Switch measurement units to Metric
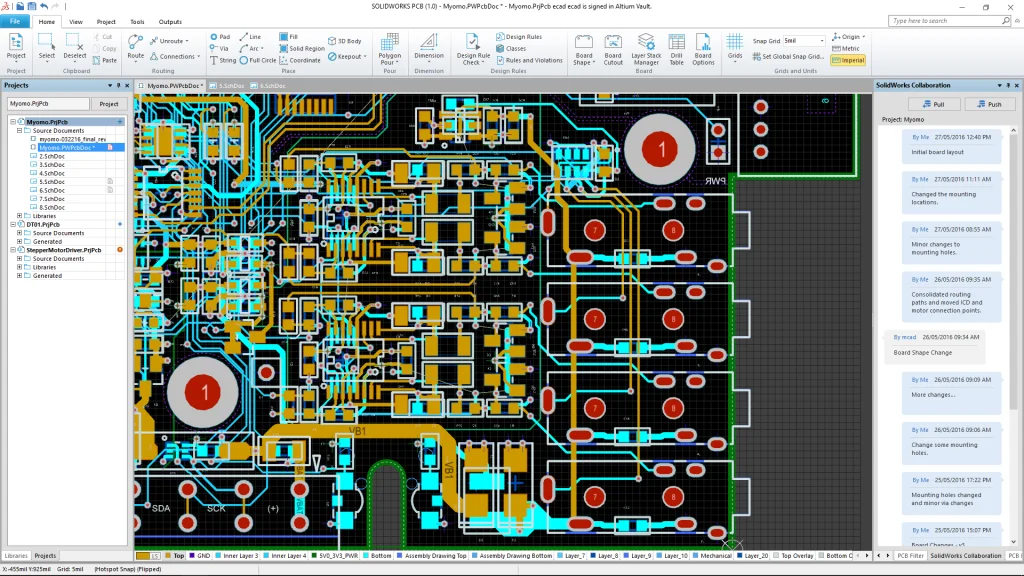The width and height of the screenshot is (1024, 576). click(x=846, y=48)
